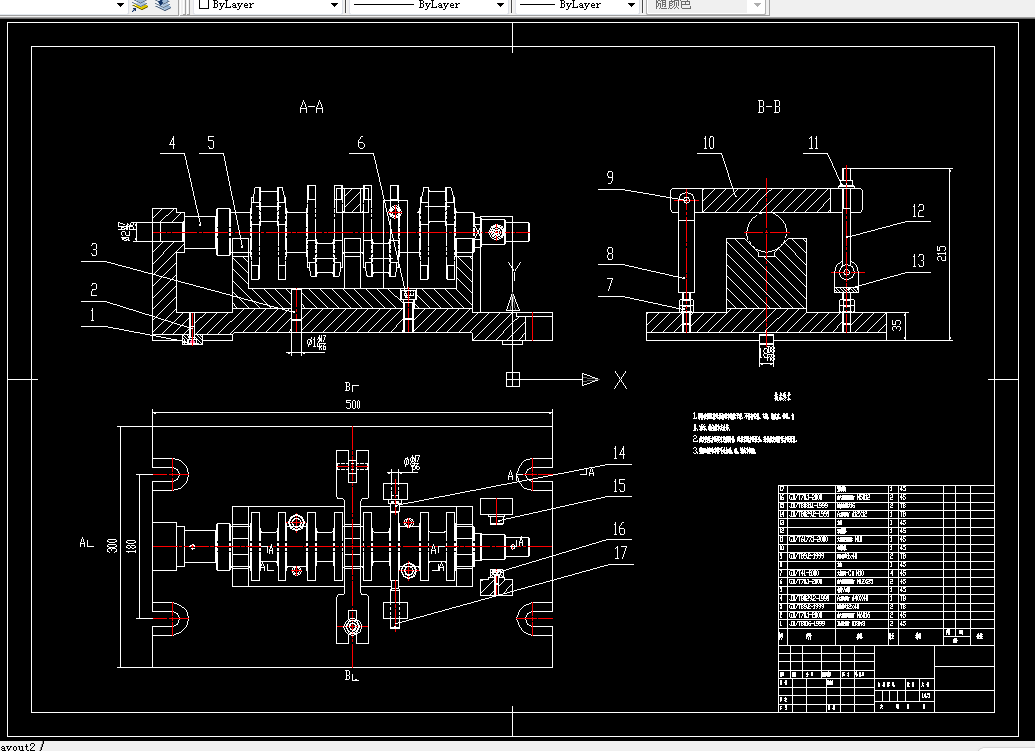Select part callout number 17

coord(620,553)
